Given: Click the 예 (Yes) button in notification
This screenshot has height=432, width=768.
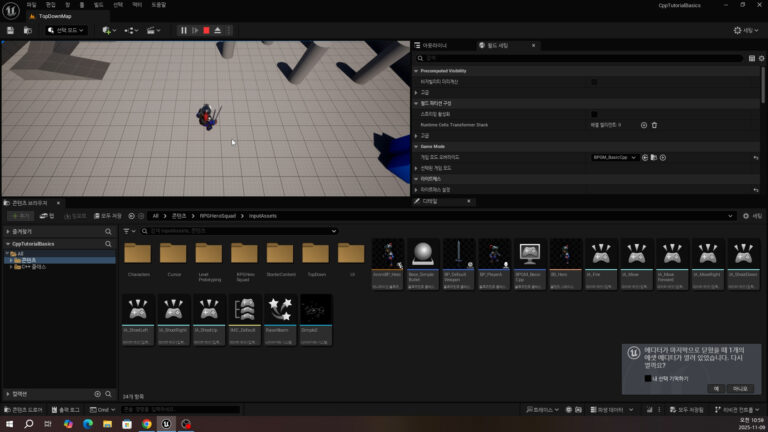Looking at the screenshot, I should [716, 388].
